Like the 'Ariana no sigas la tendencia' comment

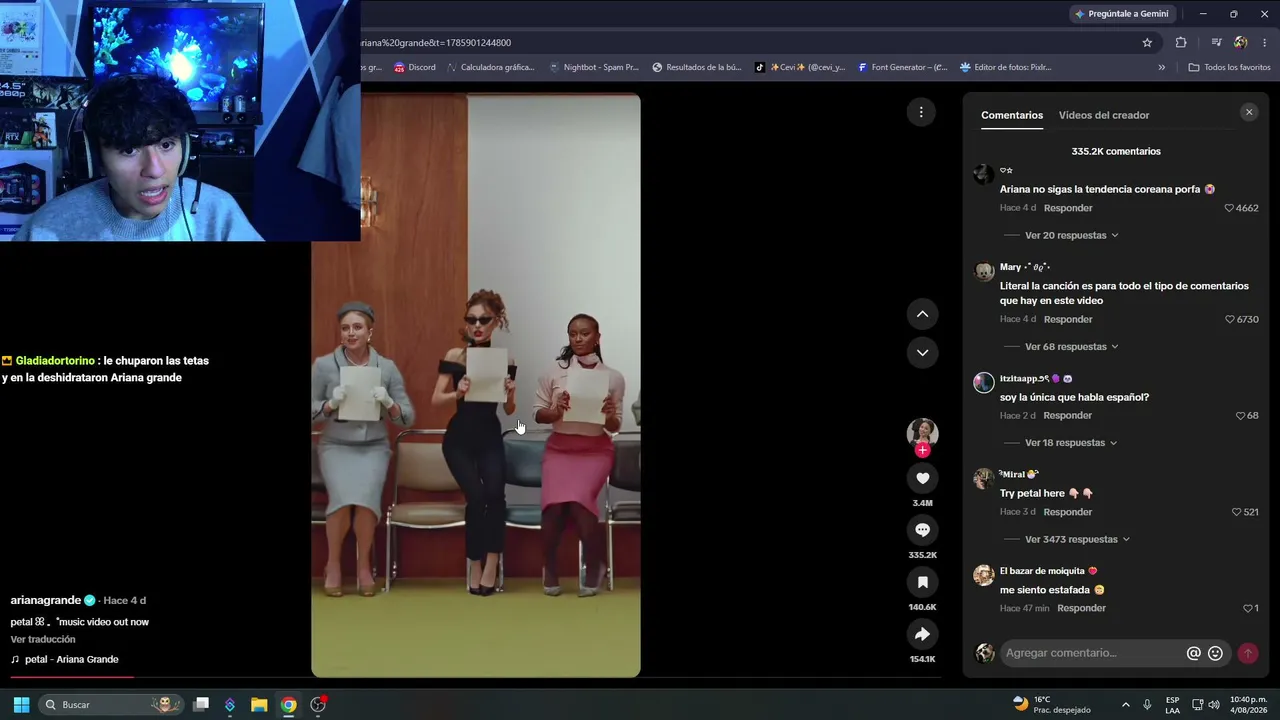click(x=1230, y=208)
